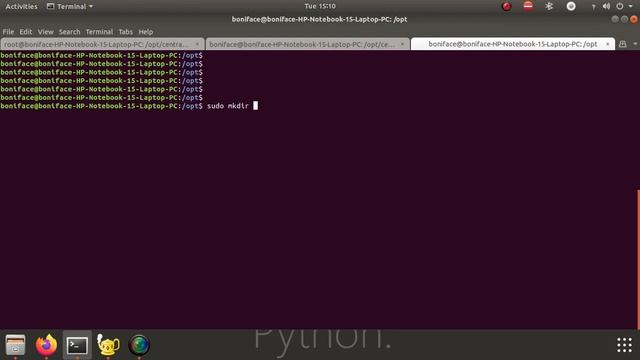The height and width of the screenshot is (360, 640).
Task: Show applications grid button
Action: [x=624, y=345]
